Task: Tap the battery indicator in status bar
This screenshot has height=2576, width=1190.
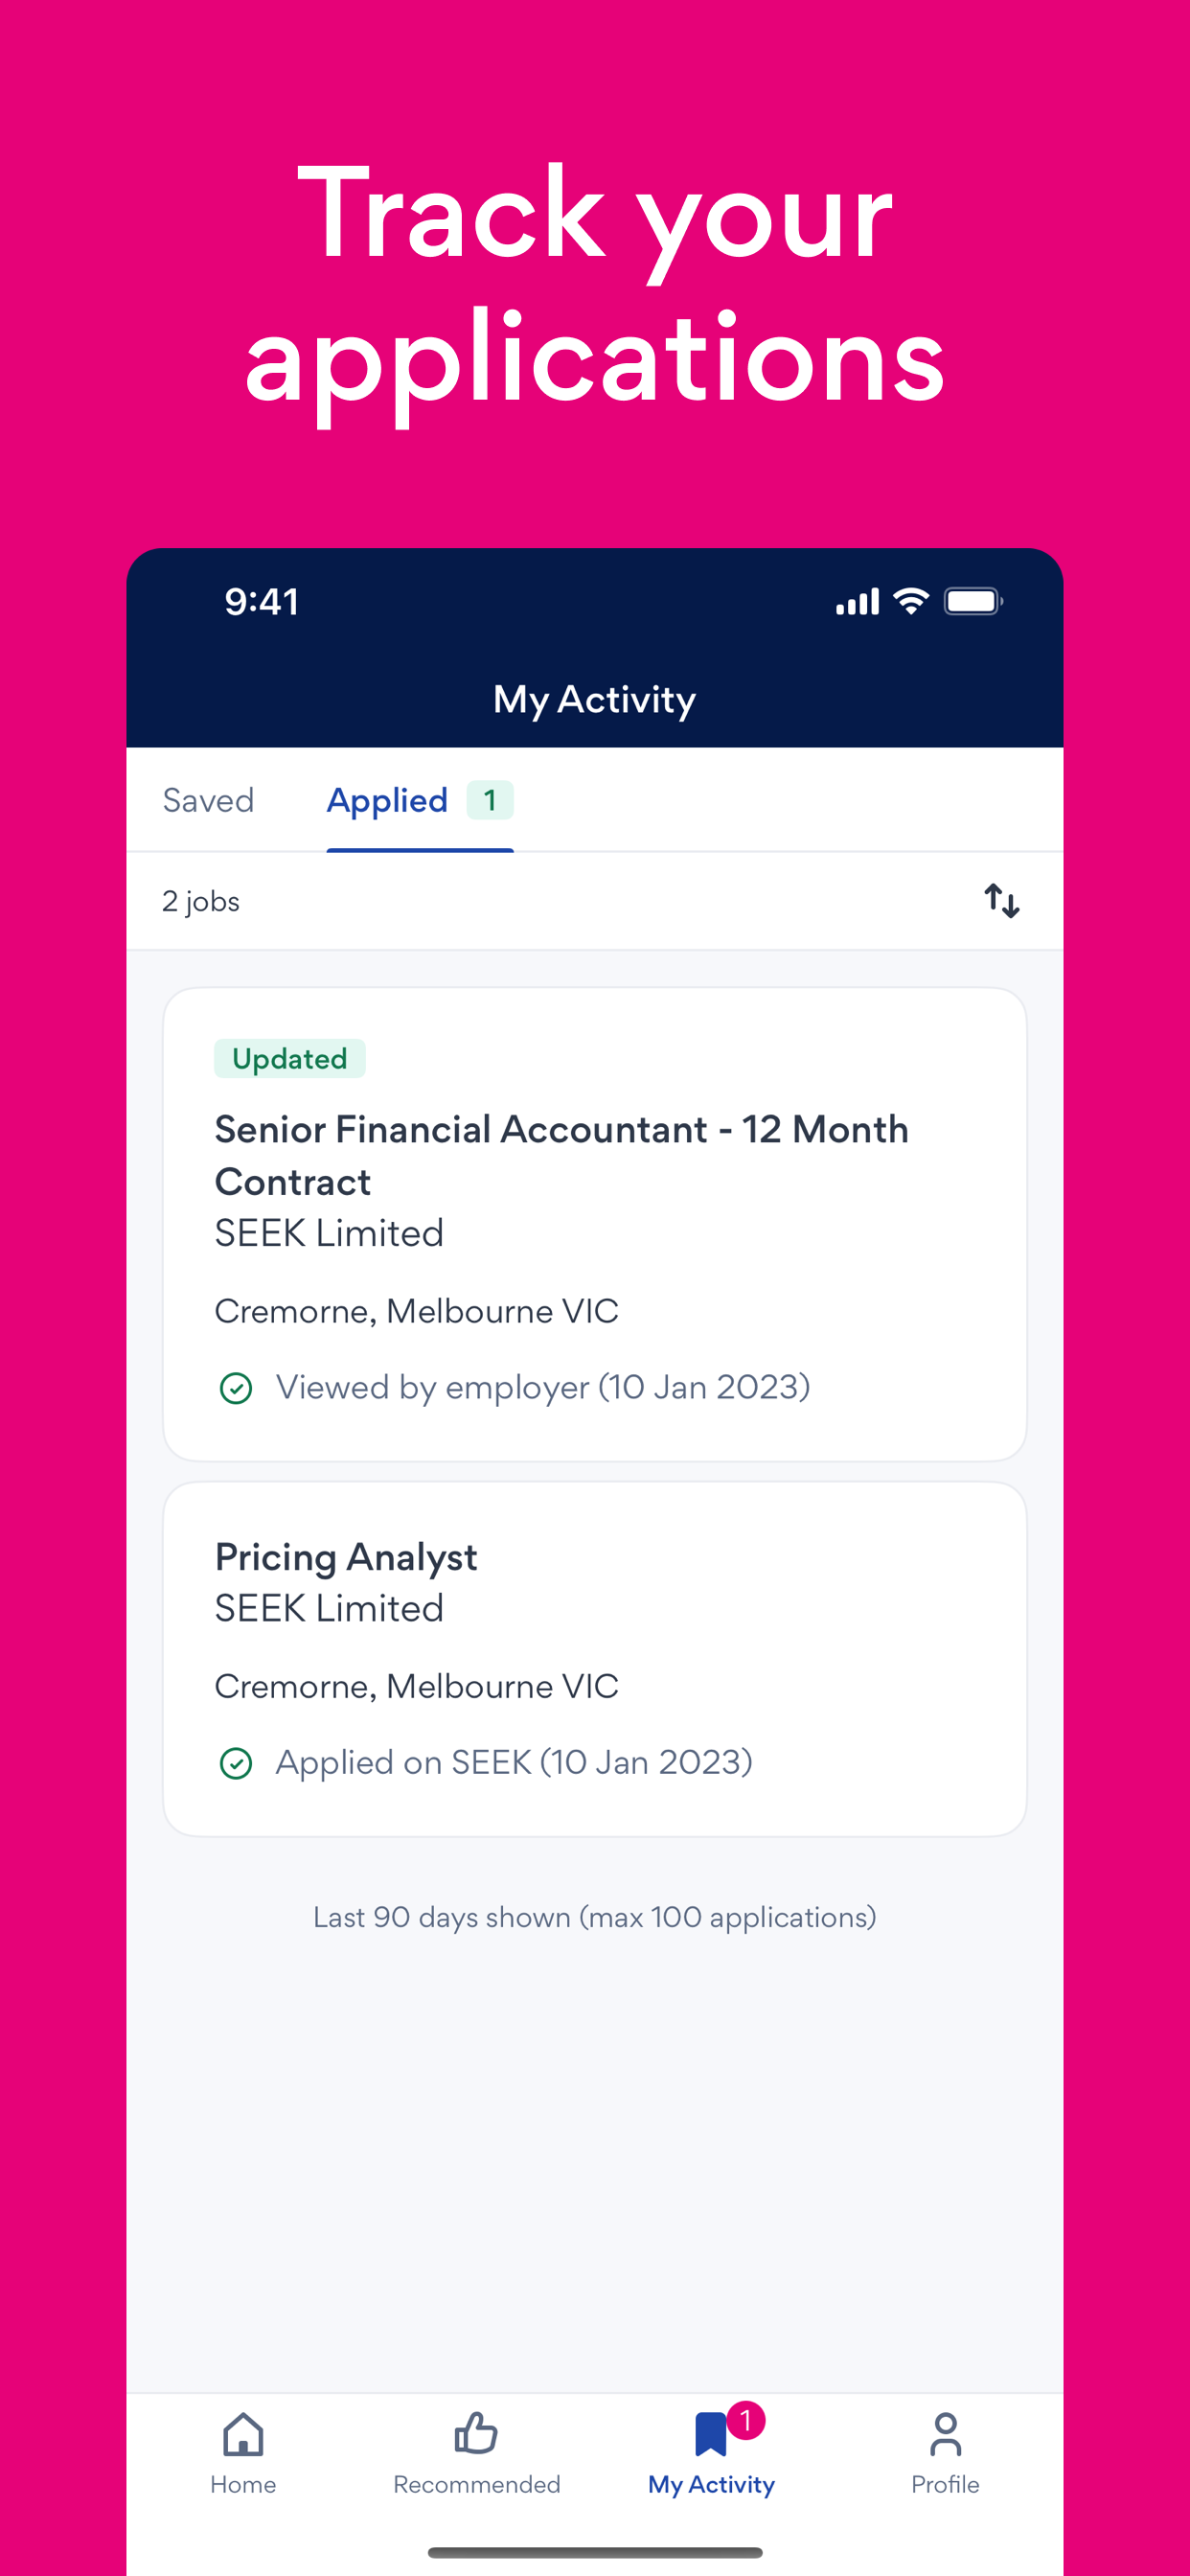Action: pyautogui.click(x=974, y=601)
